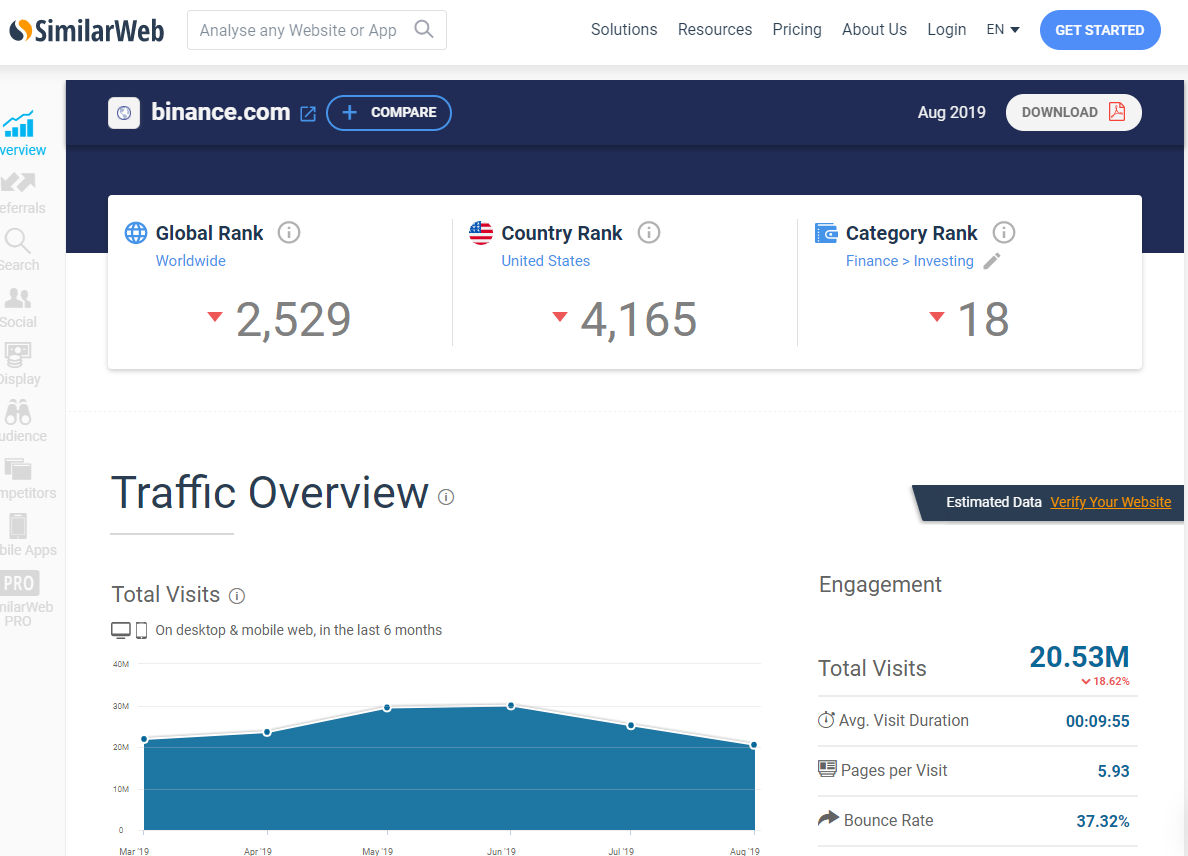This screenshot has width=1188, height=856.
Task: Click the May '19 data point on the chart
Action: point(387,708)
